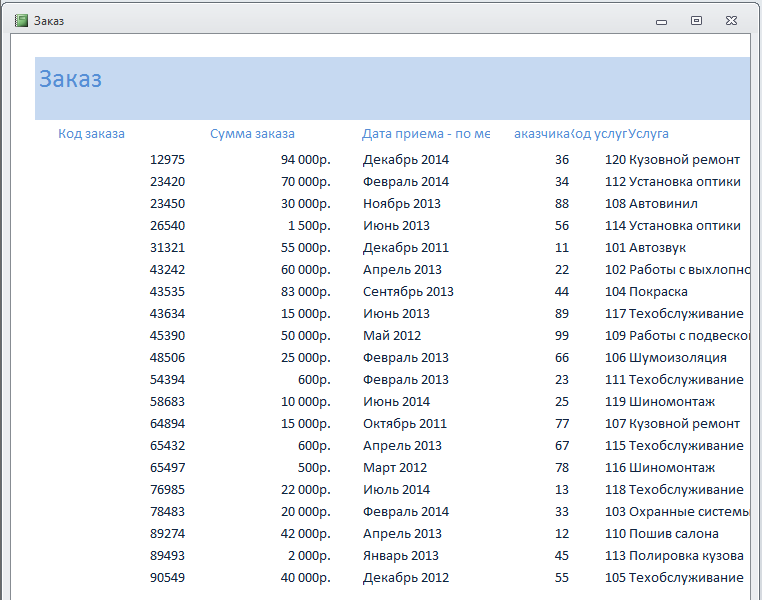The width and height of the screenshot is (762, 600).
Task: Select the Автозвук service entry
Action: pos(657,248)
